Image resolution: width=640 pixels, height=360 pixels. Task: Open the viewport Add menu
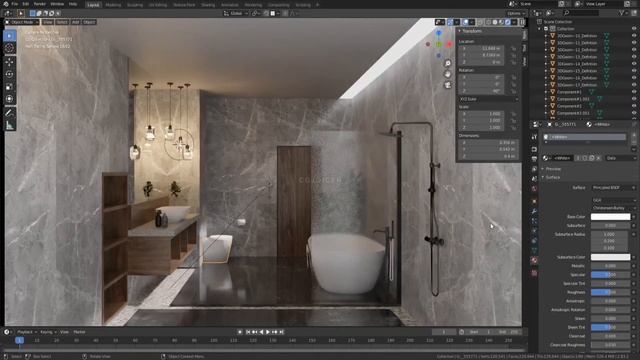(x=76, y=22)
